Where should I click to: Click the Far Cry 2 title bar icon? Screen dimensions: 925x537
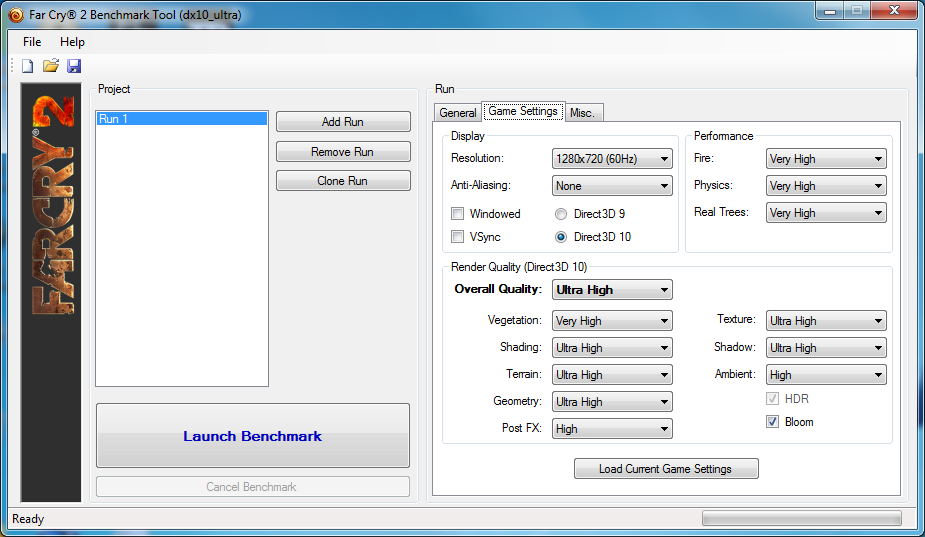point(16,15)
